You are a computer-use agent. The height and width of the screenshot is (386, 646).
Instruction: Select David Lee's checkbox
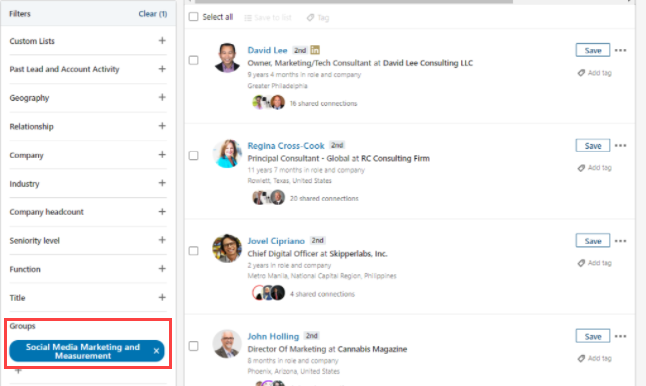pos(193,60)
